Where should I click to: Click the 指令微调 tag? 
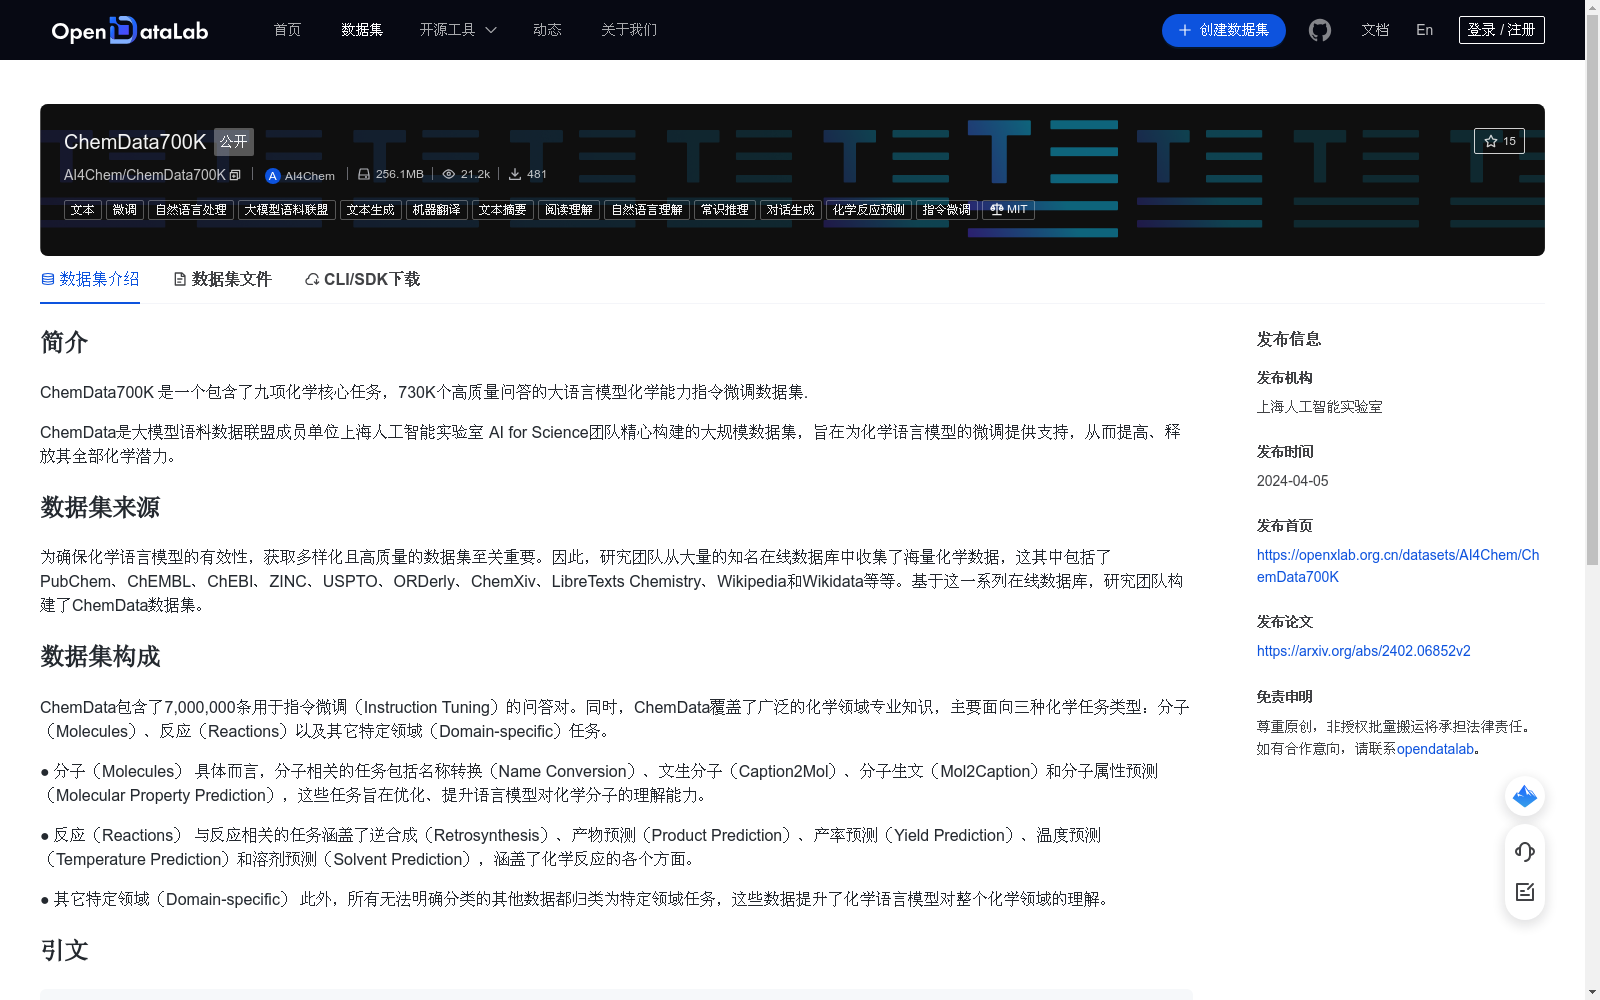coord(947,210)
